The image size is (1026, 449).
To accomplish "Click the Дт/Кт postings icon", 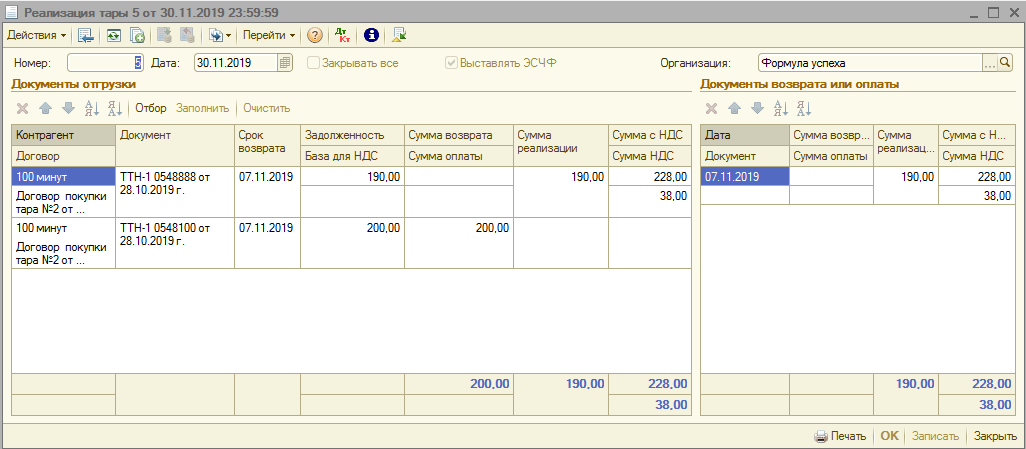I will [343, 35].
